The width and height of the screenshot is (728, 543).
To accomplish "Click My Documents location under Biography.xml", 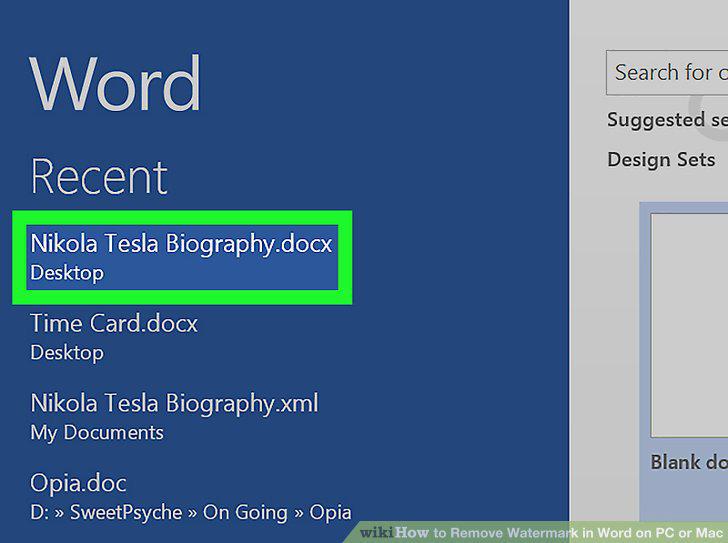I will point(97,433).
